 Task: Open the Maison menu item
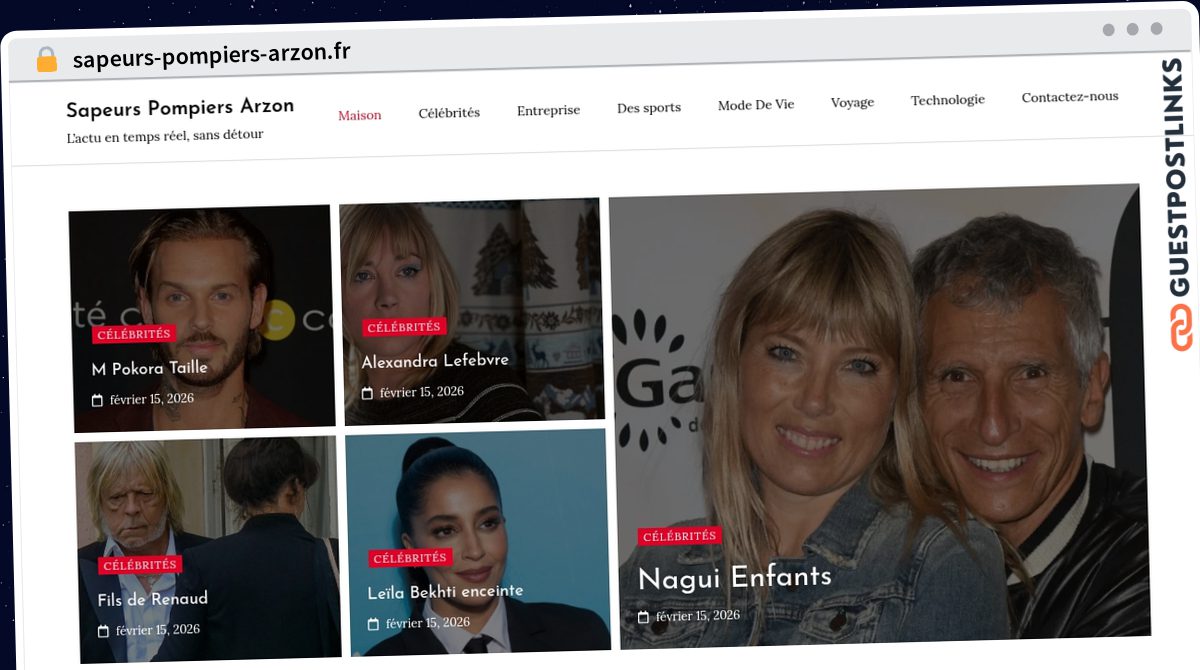coord(360,115)
